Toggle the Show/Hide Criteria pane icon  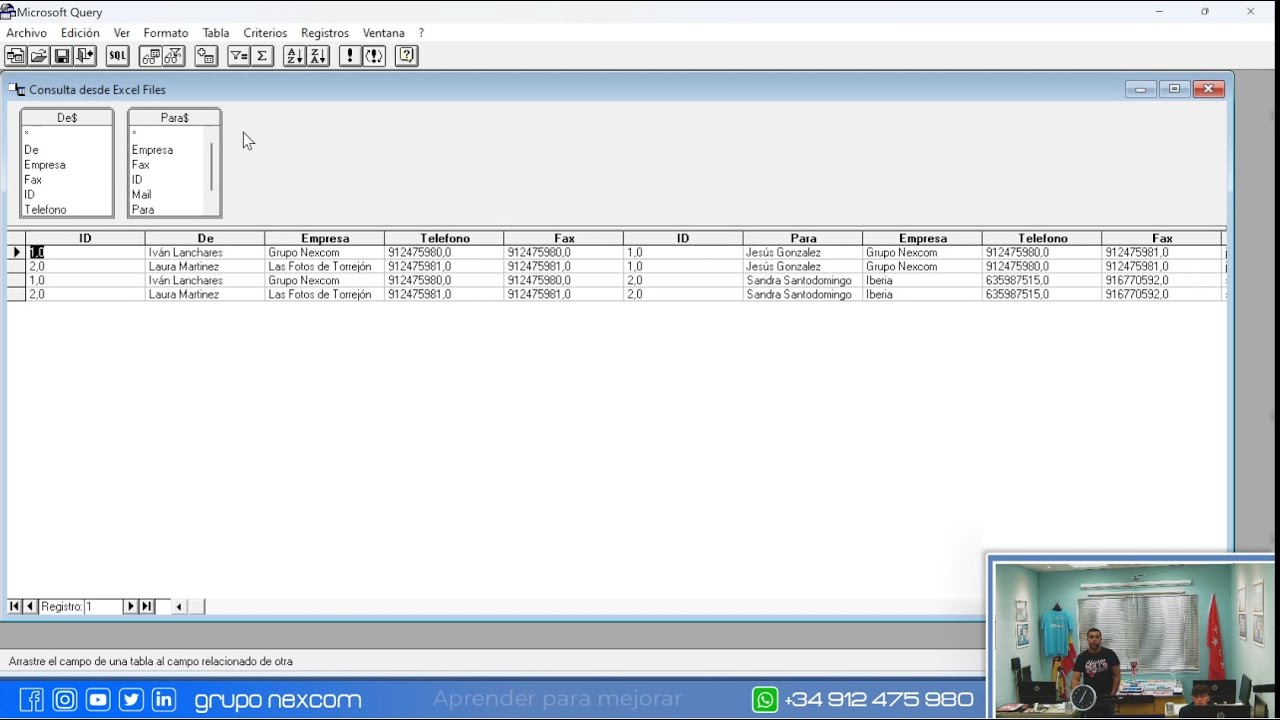click(174, 56)
